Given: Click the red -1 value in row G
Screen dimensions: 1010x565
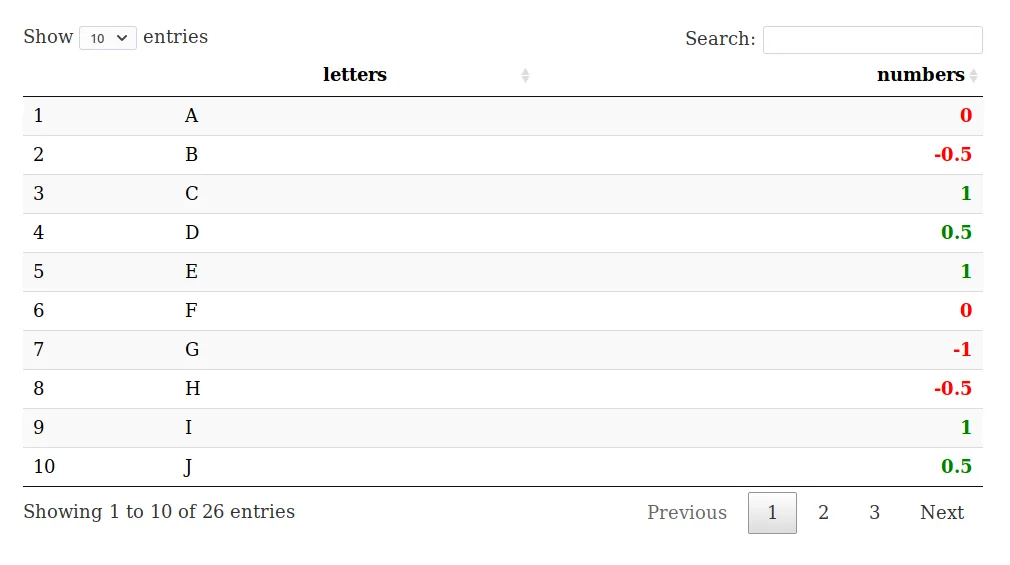Looking at the screenshot, I should point(962,350).
